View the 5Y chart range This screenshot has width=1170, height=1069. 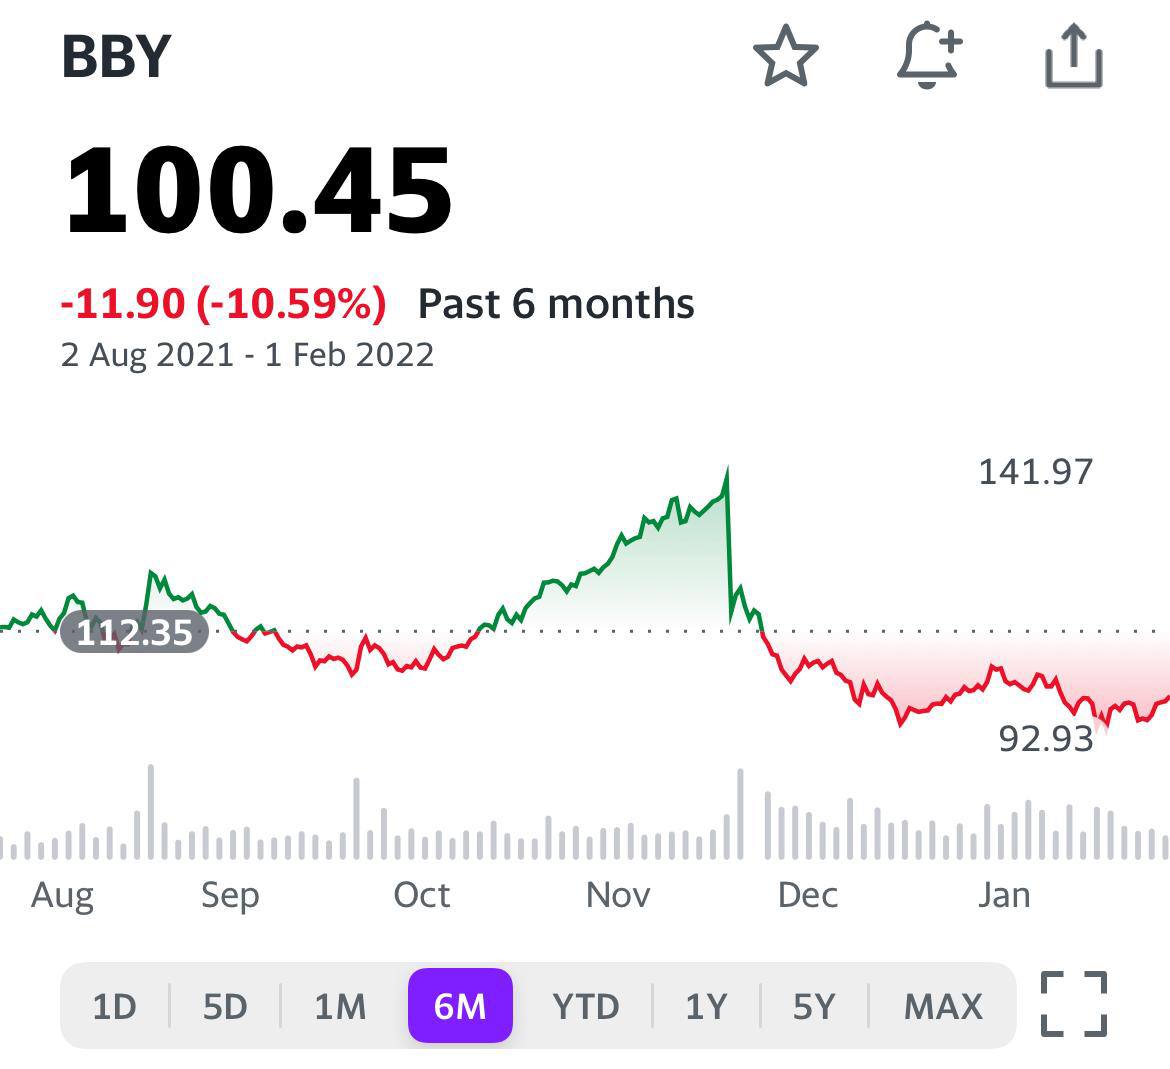pos(813,1006)
